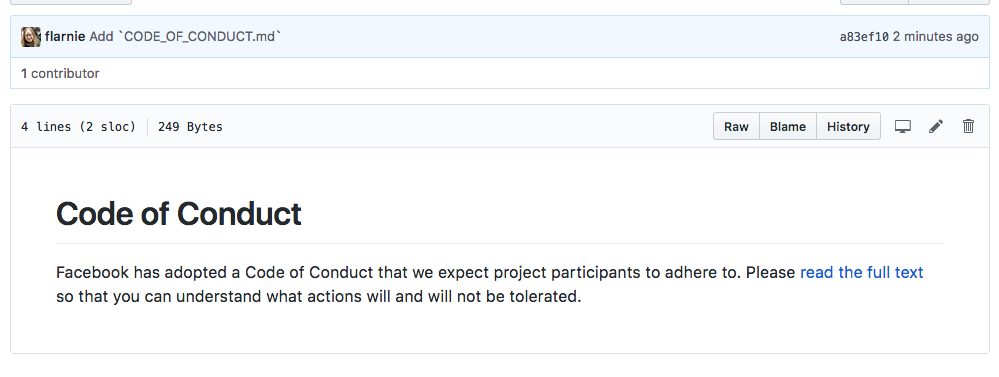This screenshot has width=999, height=377.
Task: Open the Add CODE_OF_CONDUCT.md commit message
Action: tap(185, 36)
